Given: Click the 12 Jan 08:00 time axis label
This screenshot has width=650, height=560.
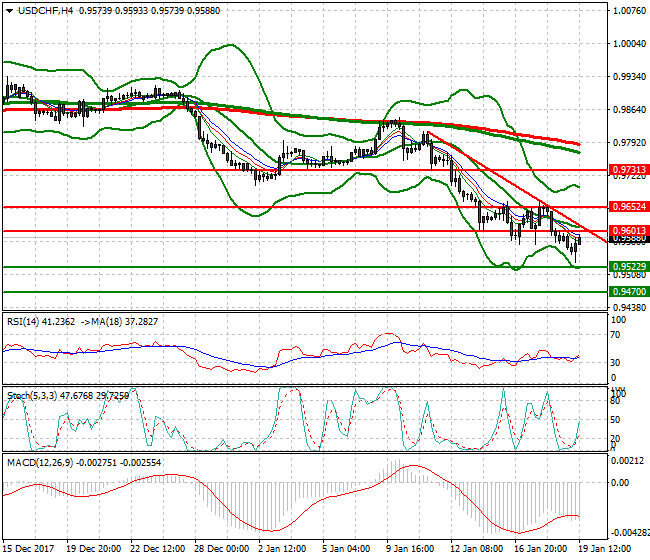Looking at the screenshot, I should click(477, 549).
